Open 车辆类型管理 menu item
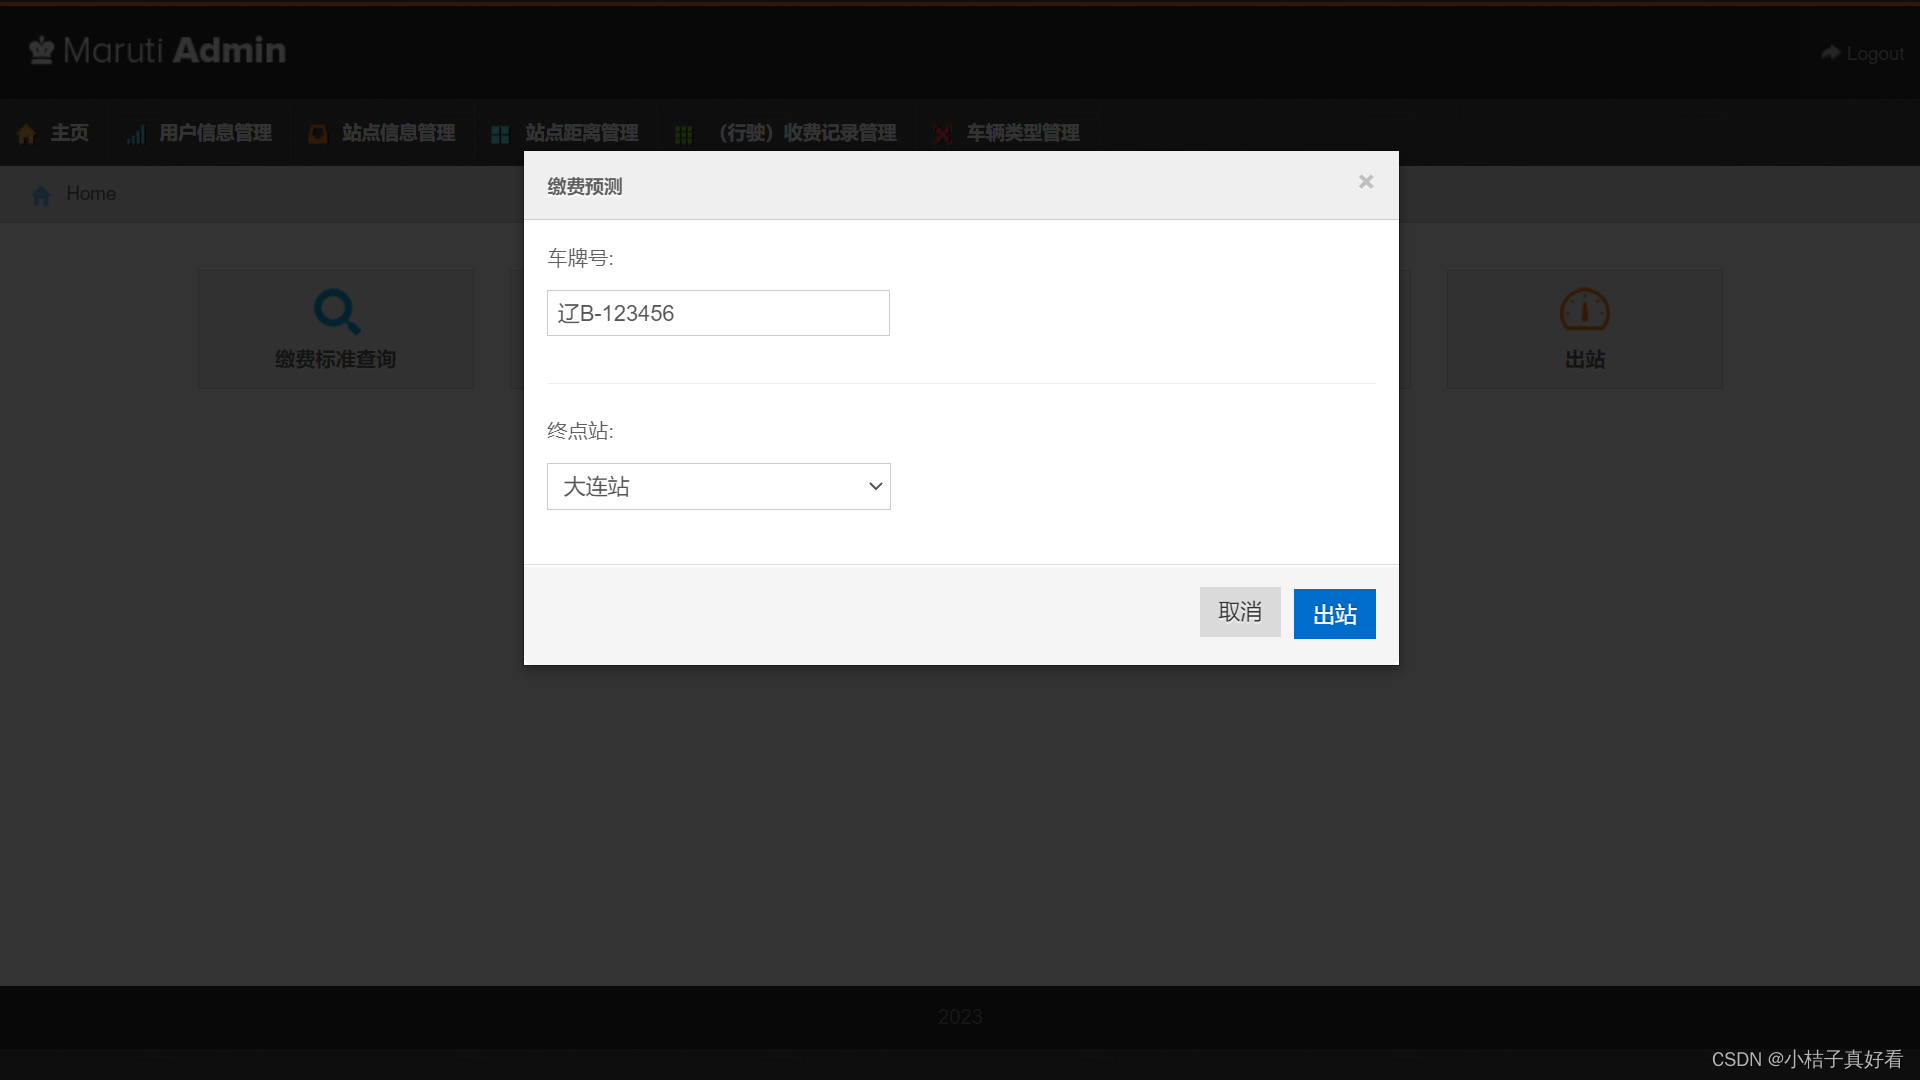1920x1080 pixels. coord(1007,133)
